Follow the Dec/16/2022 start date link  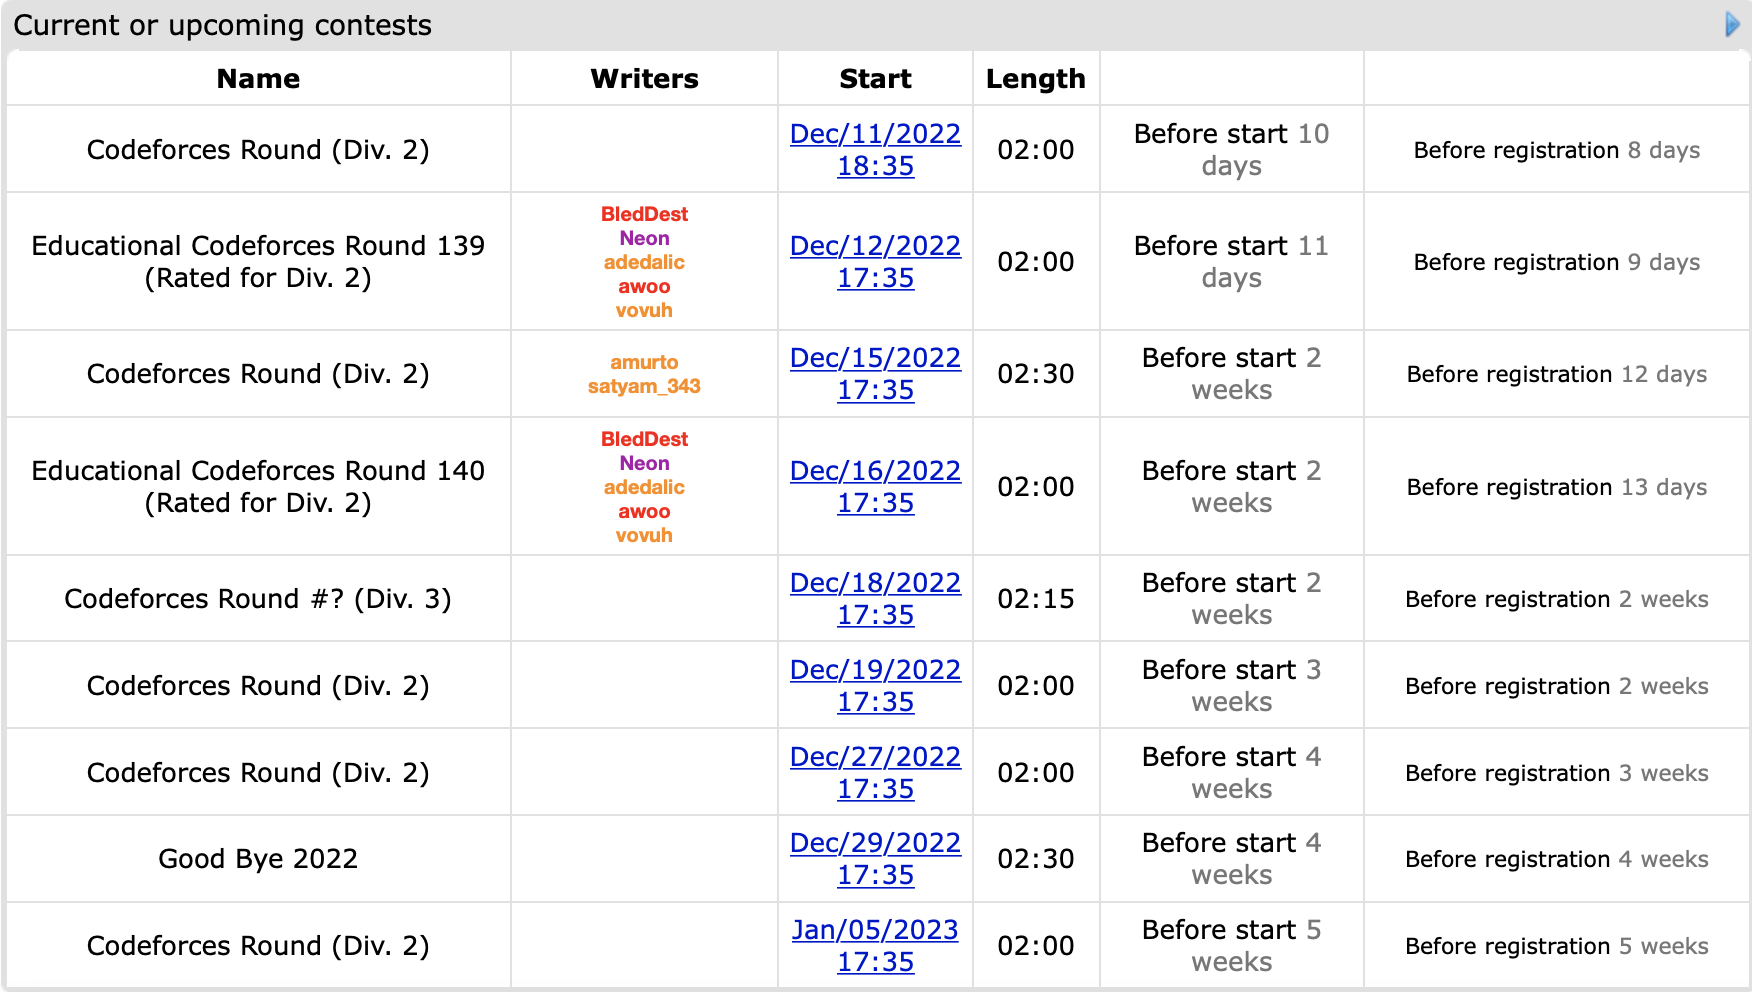point(875,471)
